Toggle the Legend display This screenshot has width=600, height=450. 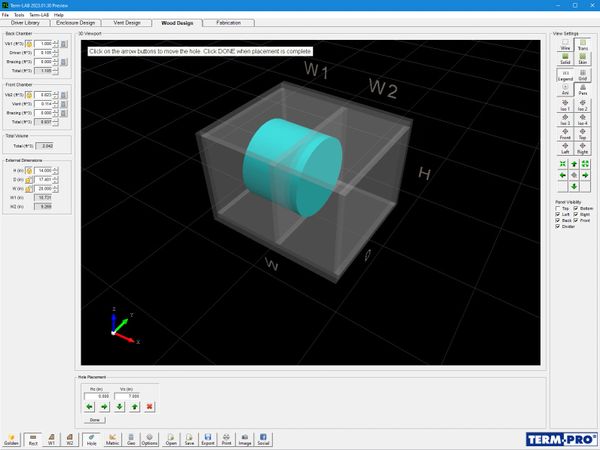[x=565, y=75]
